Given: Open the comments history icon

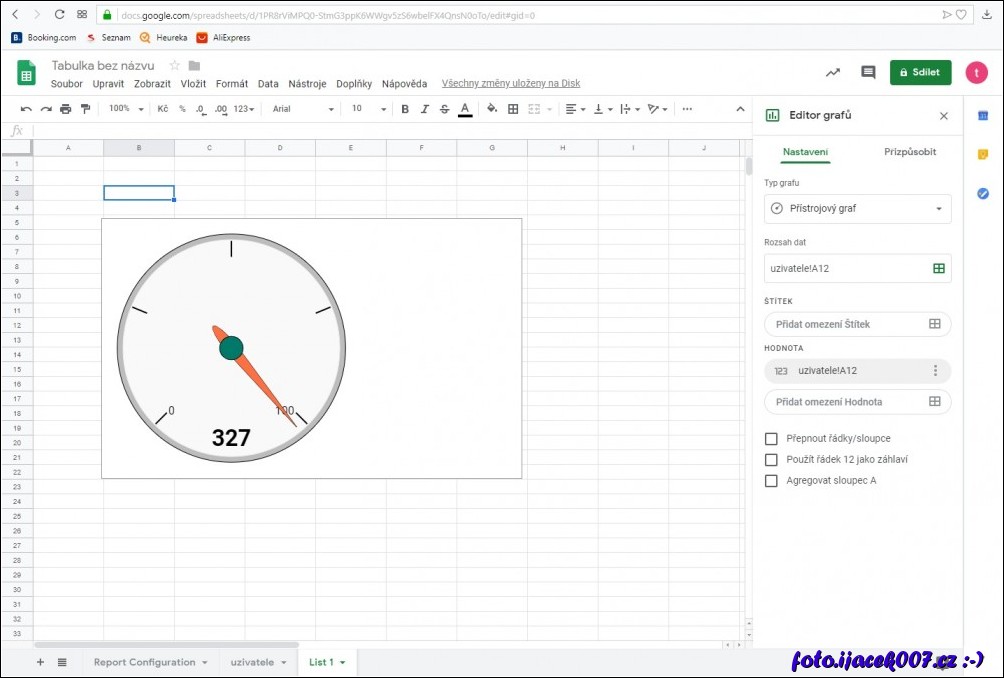Looking at the screenshot, I should pos(868,73).
